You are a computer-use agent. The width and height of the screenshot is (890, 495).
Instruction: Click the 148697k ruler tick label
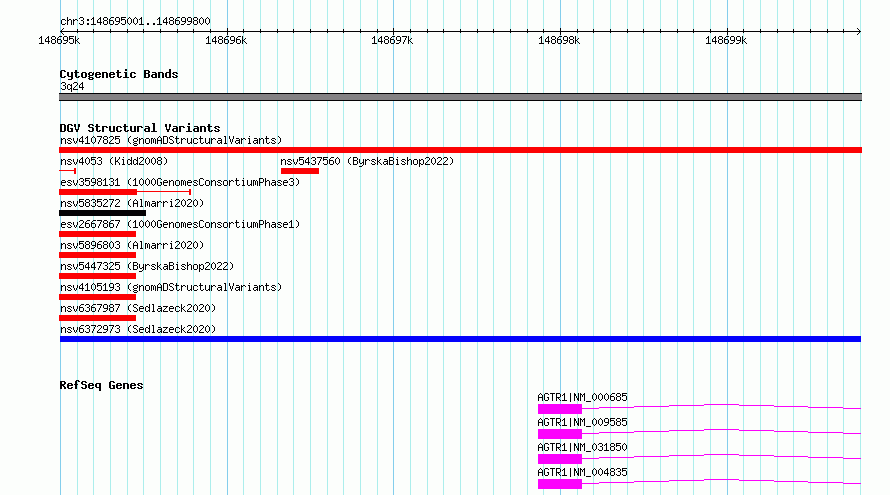click(x=392, y=40)
